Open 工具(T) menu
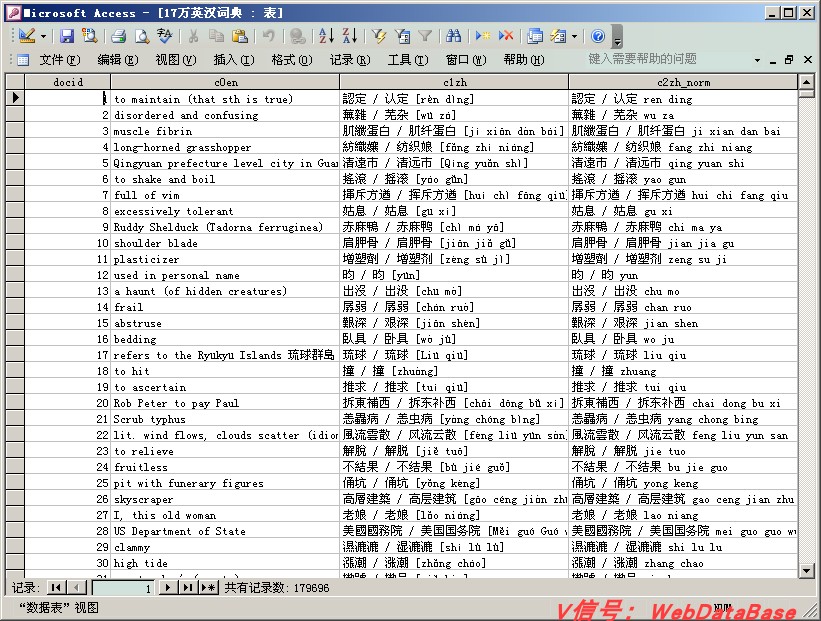The height and width of the screenshot is (621, 821). pyautogui.click(x=408, y=60)
